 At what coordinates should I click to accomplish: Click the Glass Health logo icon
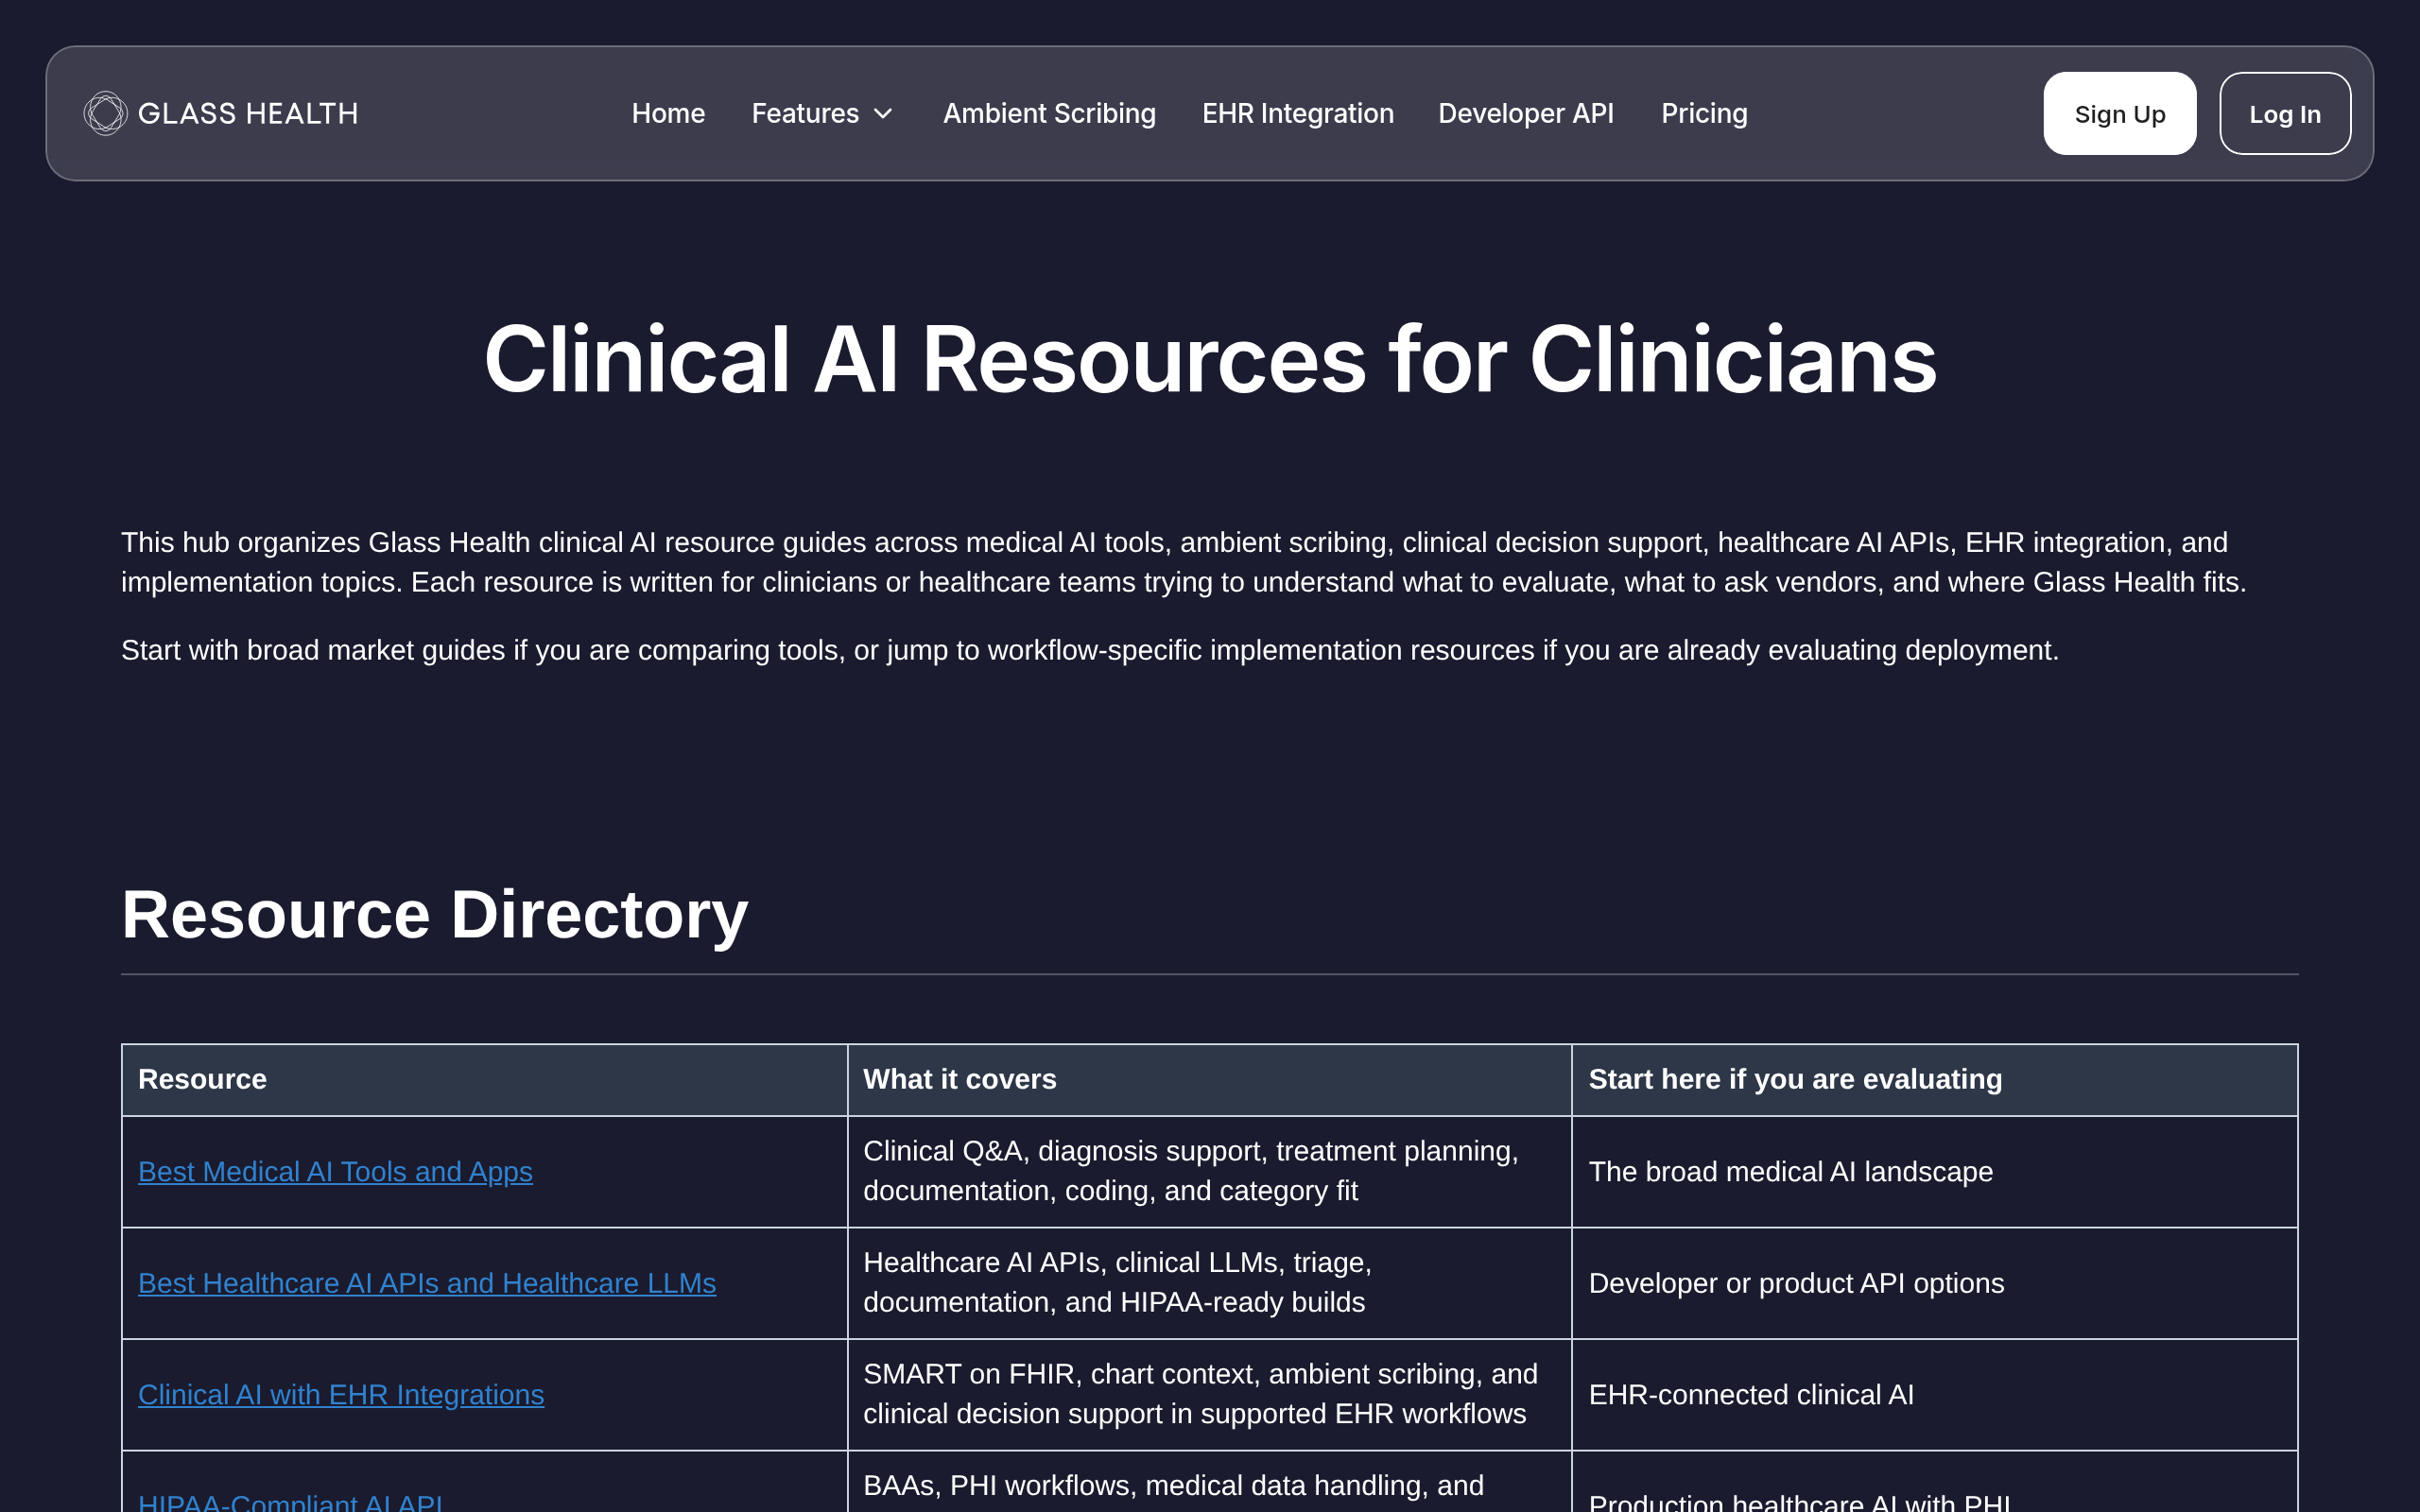[x=105, y=113]
